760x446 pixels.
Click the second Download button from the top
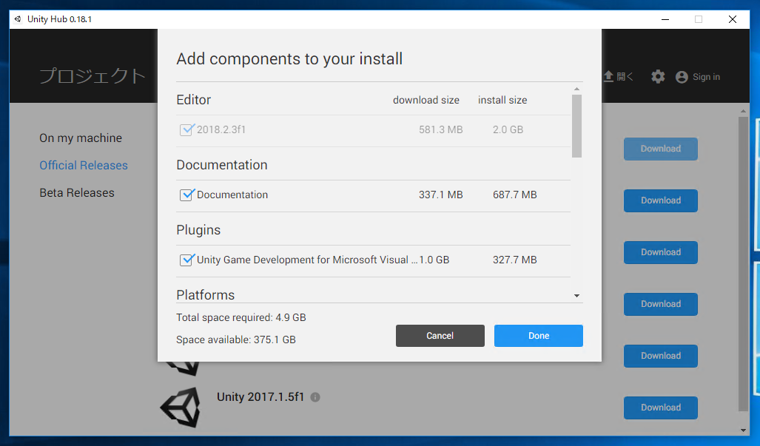pyautogui.click(x=661, y=201)
